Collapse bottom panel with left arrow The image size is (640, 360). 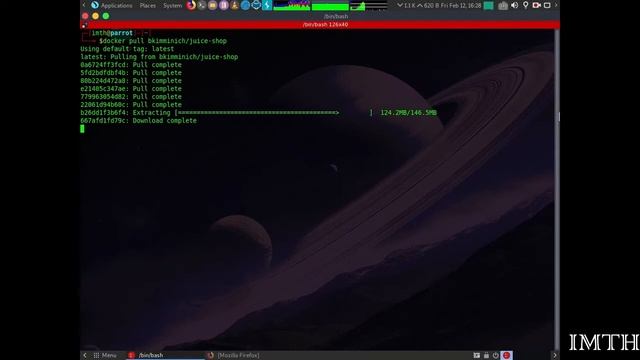84,356
